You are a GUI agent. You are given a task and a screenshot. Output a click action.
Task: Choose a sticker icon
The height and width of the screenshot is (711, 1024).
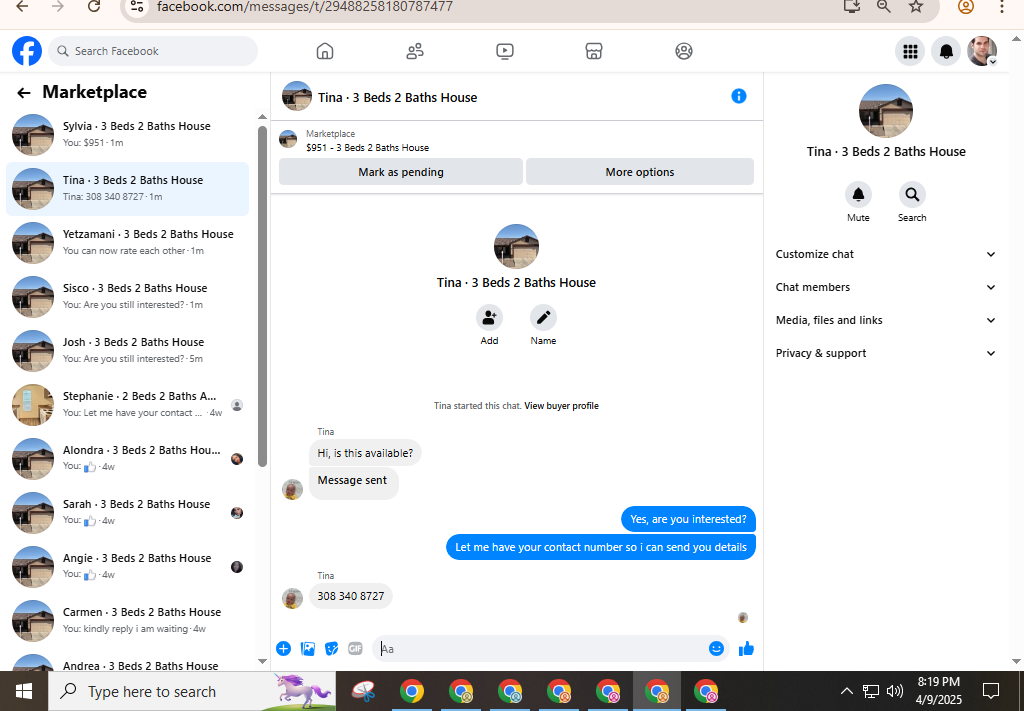(x=332, y=648)
